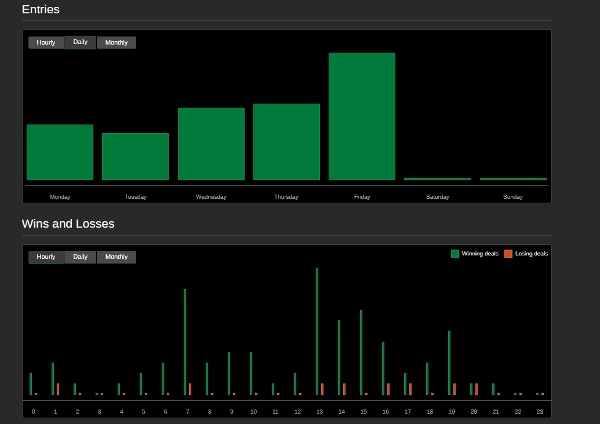This screenshot has width=600, height=424.
Task: Click the Entries section heading
Action: pos(41,9)
